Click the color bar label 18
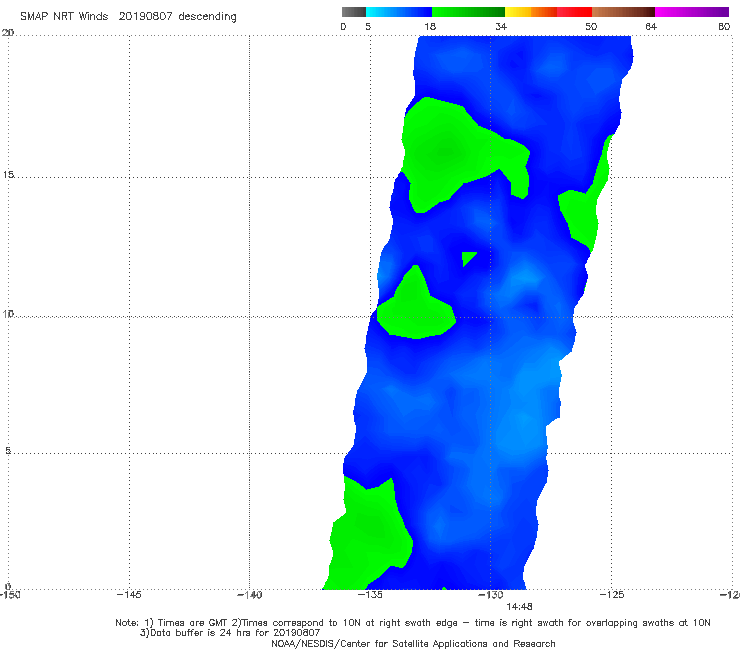 tap(430, 27)
